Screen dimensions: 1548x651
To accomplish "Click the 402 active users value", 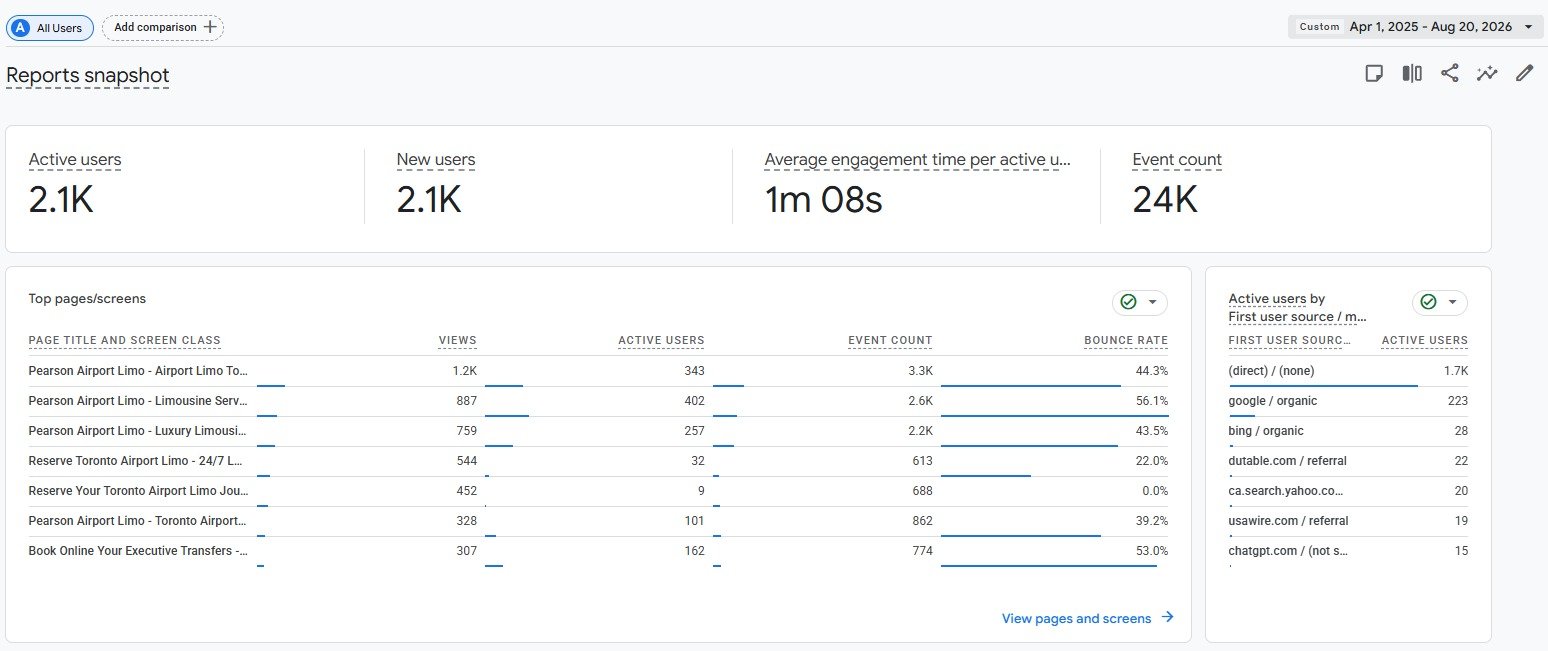I will click(693, 401).
